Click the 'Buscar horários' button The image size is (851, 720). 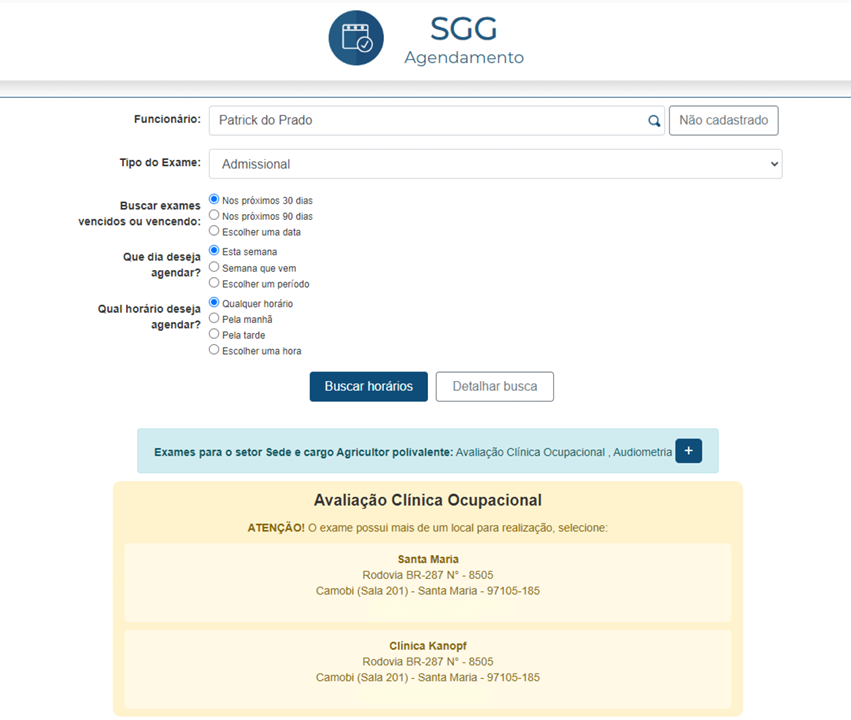[369, 387]
